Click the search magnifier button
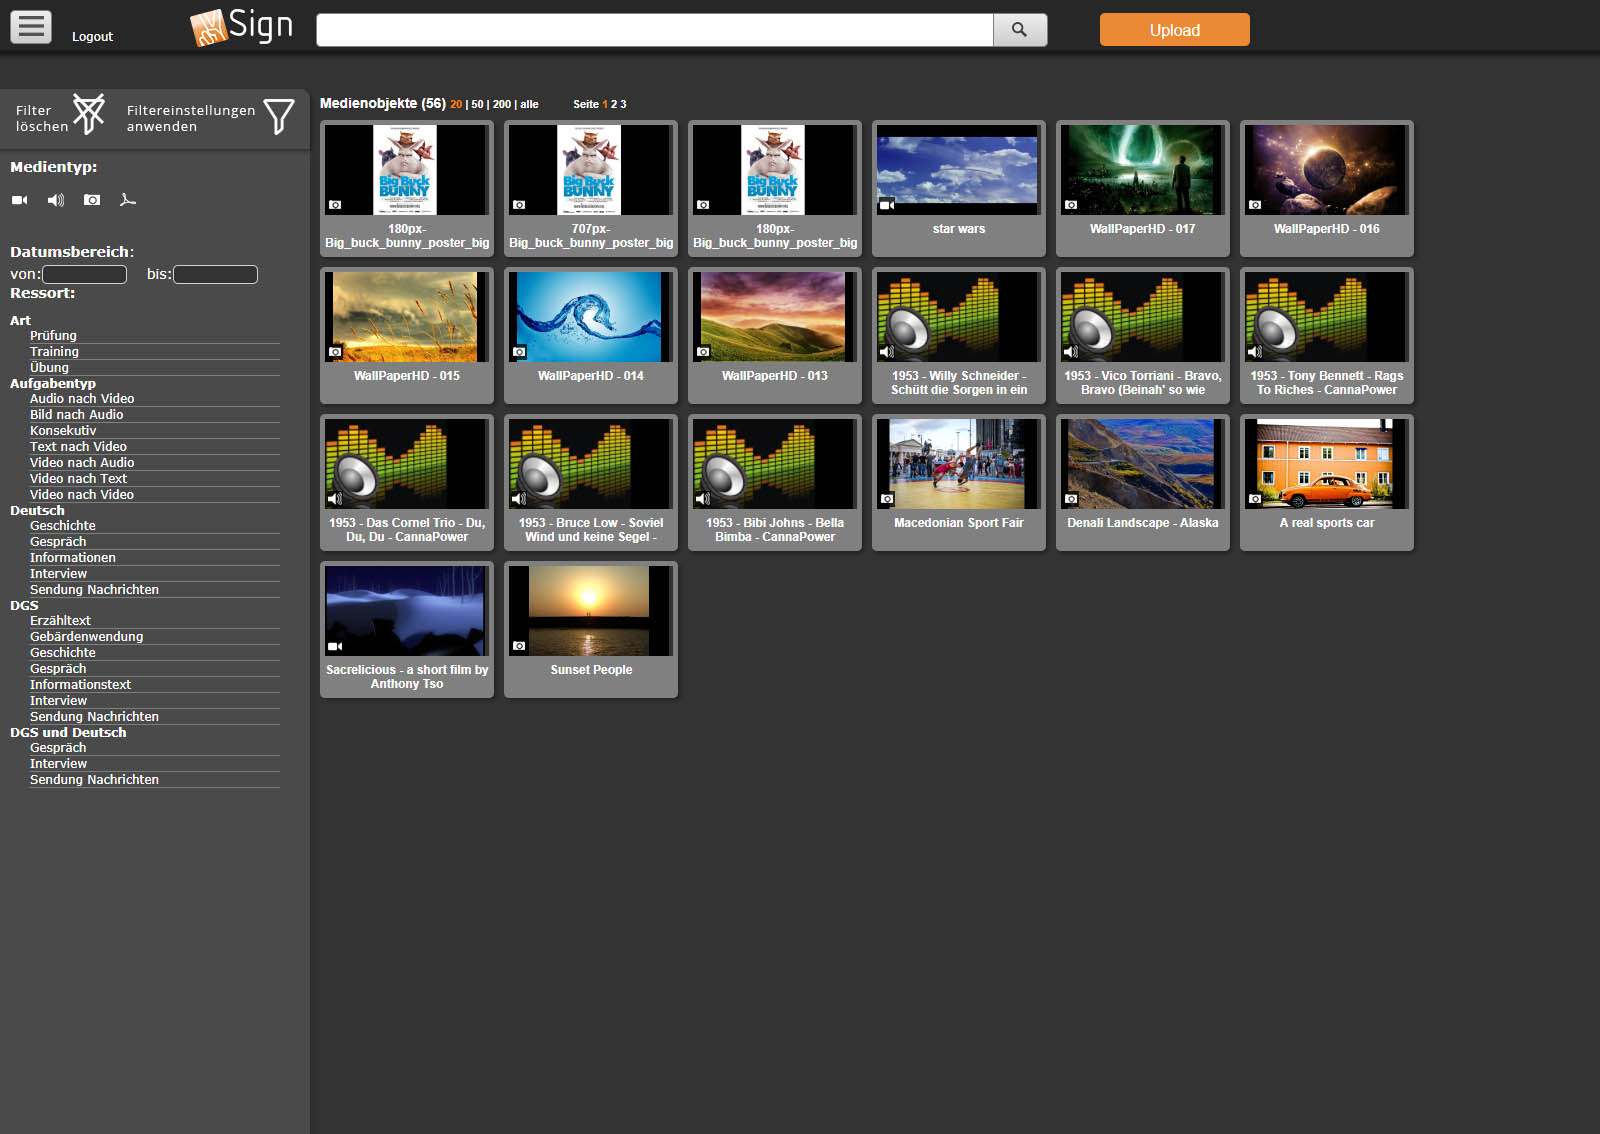This screenshot has height=1134, width=1600. 1019,30
